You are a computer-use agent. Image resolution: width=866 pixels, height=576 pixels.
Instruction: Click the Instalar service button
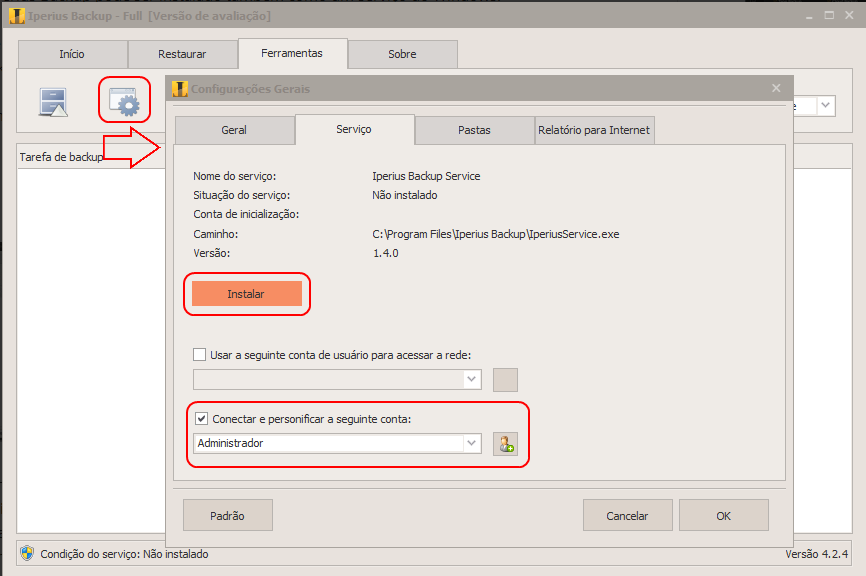(x=246, y=293)
